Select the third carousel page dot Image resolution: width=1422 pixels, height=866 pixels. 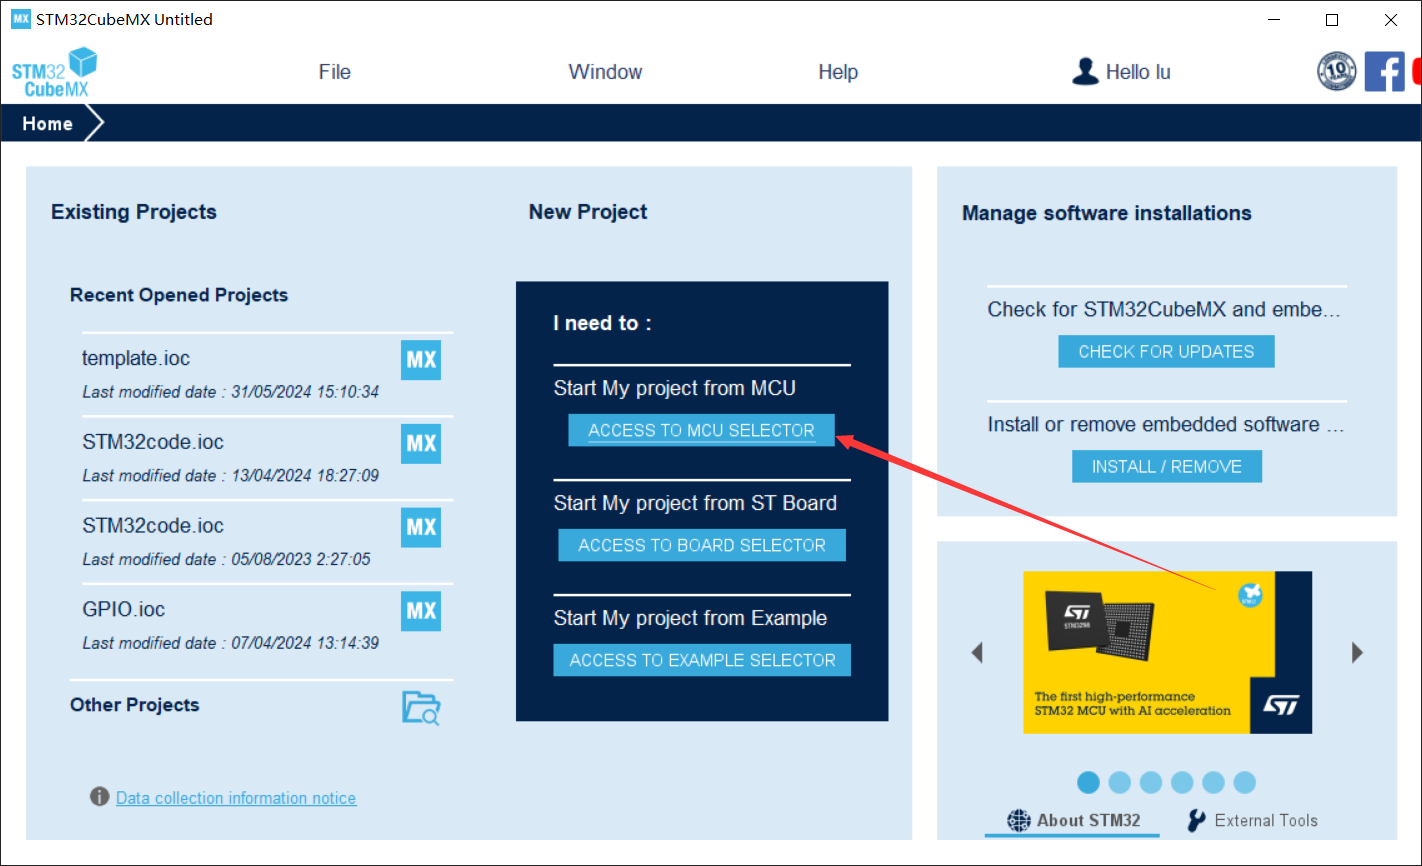(1151, 782)
